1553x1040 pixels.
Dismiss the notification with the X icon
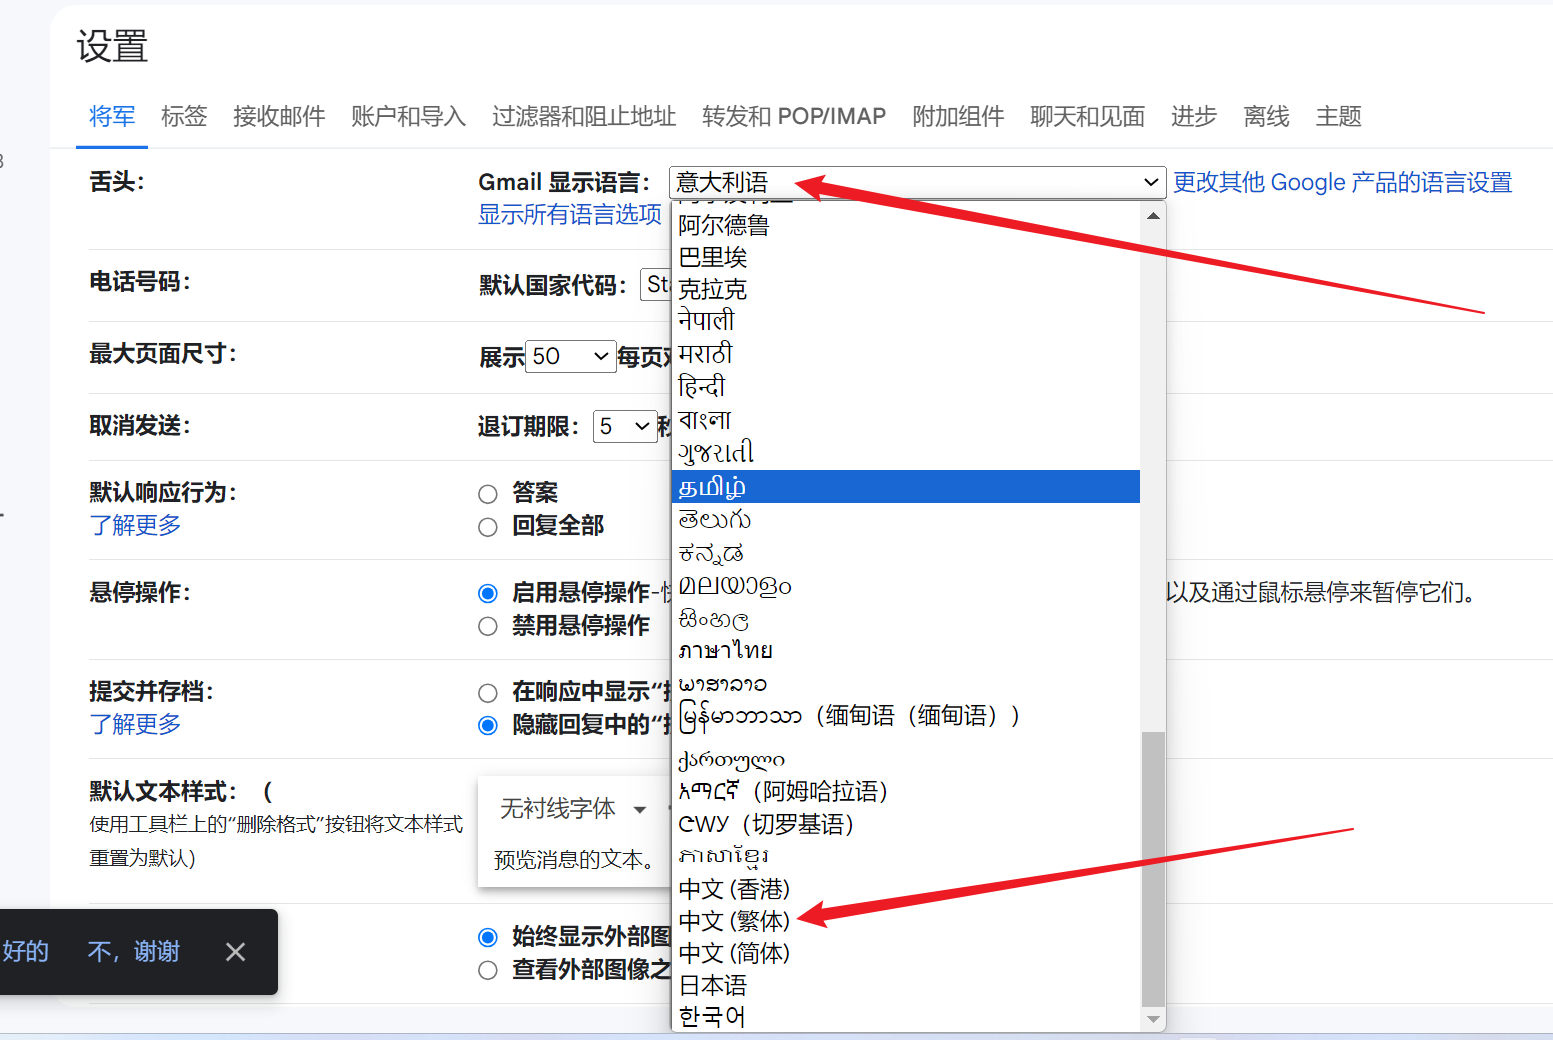(x=235, y=952)
